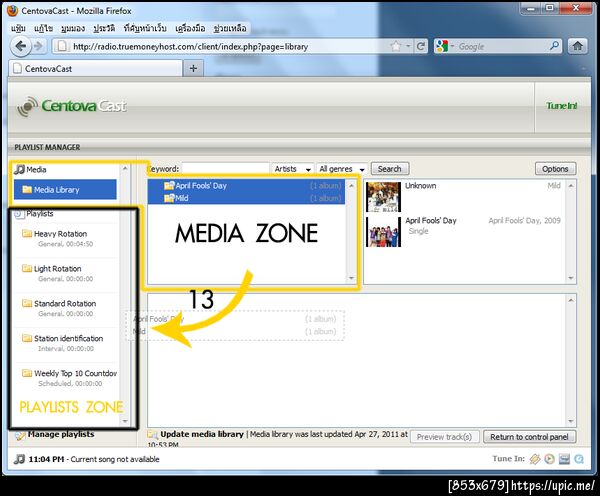Screen dimensions: 600x496
Task: Click the browser forward arrow
Action: tap(39, 47)
